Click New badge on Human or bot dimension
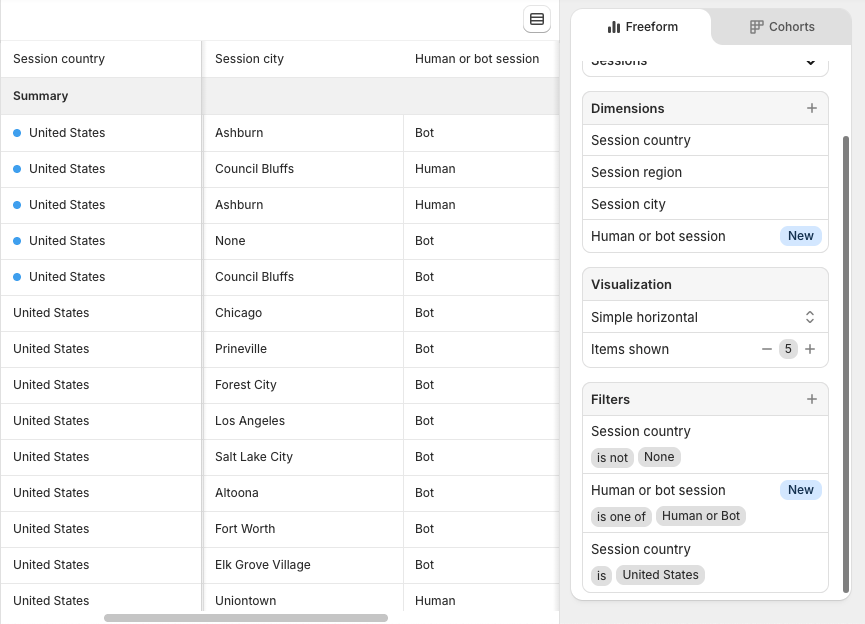The image size is (865, 624). pos(800,236)
